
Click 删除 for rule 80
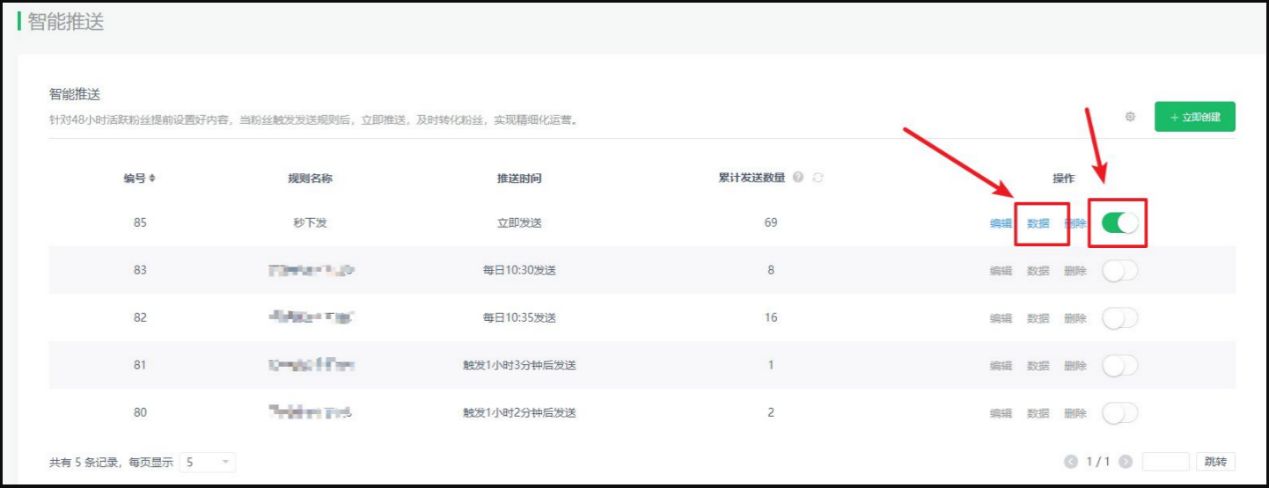point(1075,413)
